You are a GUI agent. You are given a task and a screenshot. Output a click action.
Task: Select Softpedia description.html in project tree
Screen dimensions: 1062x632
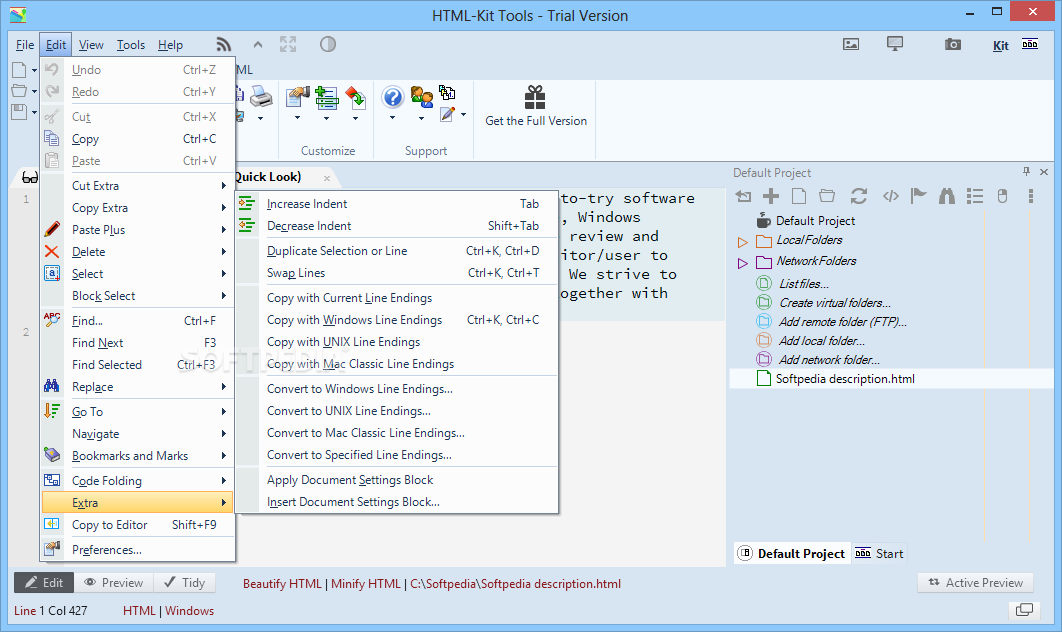click(x=845, y=379)
